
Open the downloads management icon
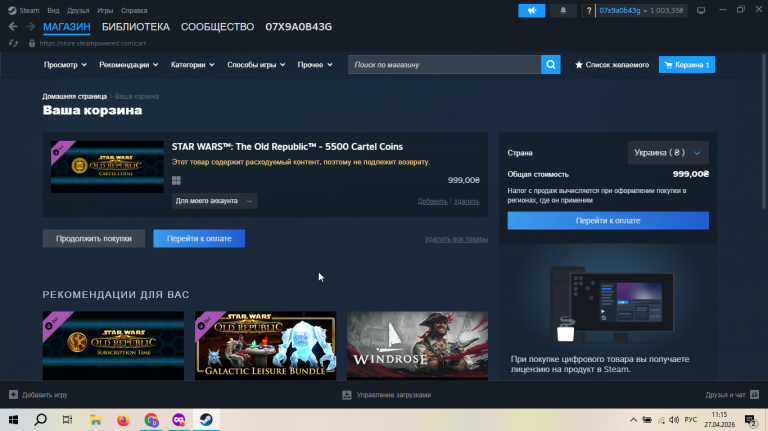pos(347,395)
